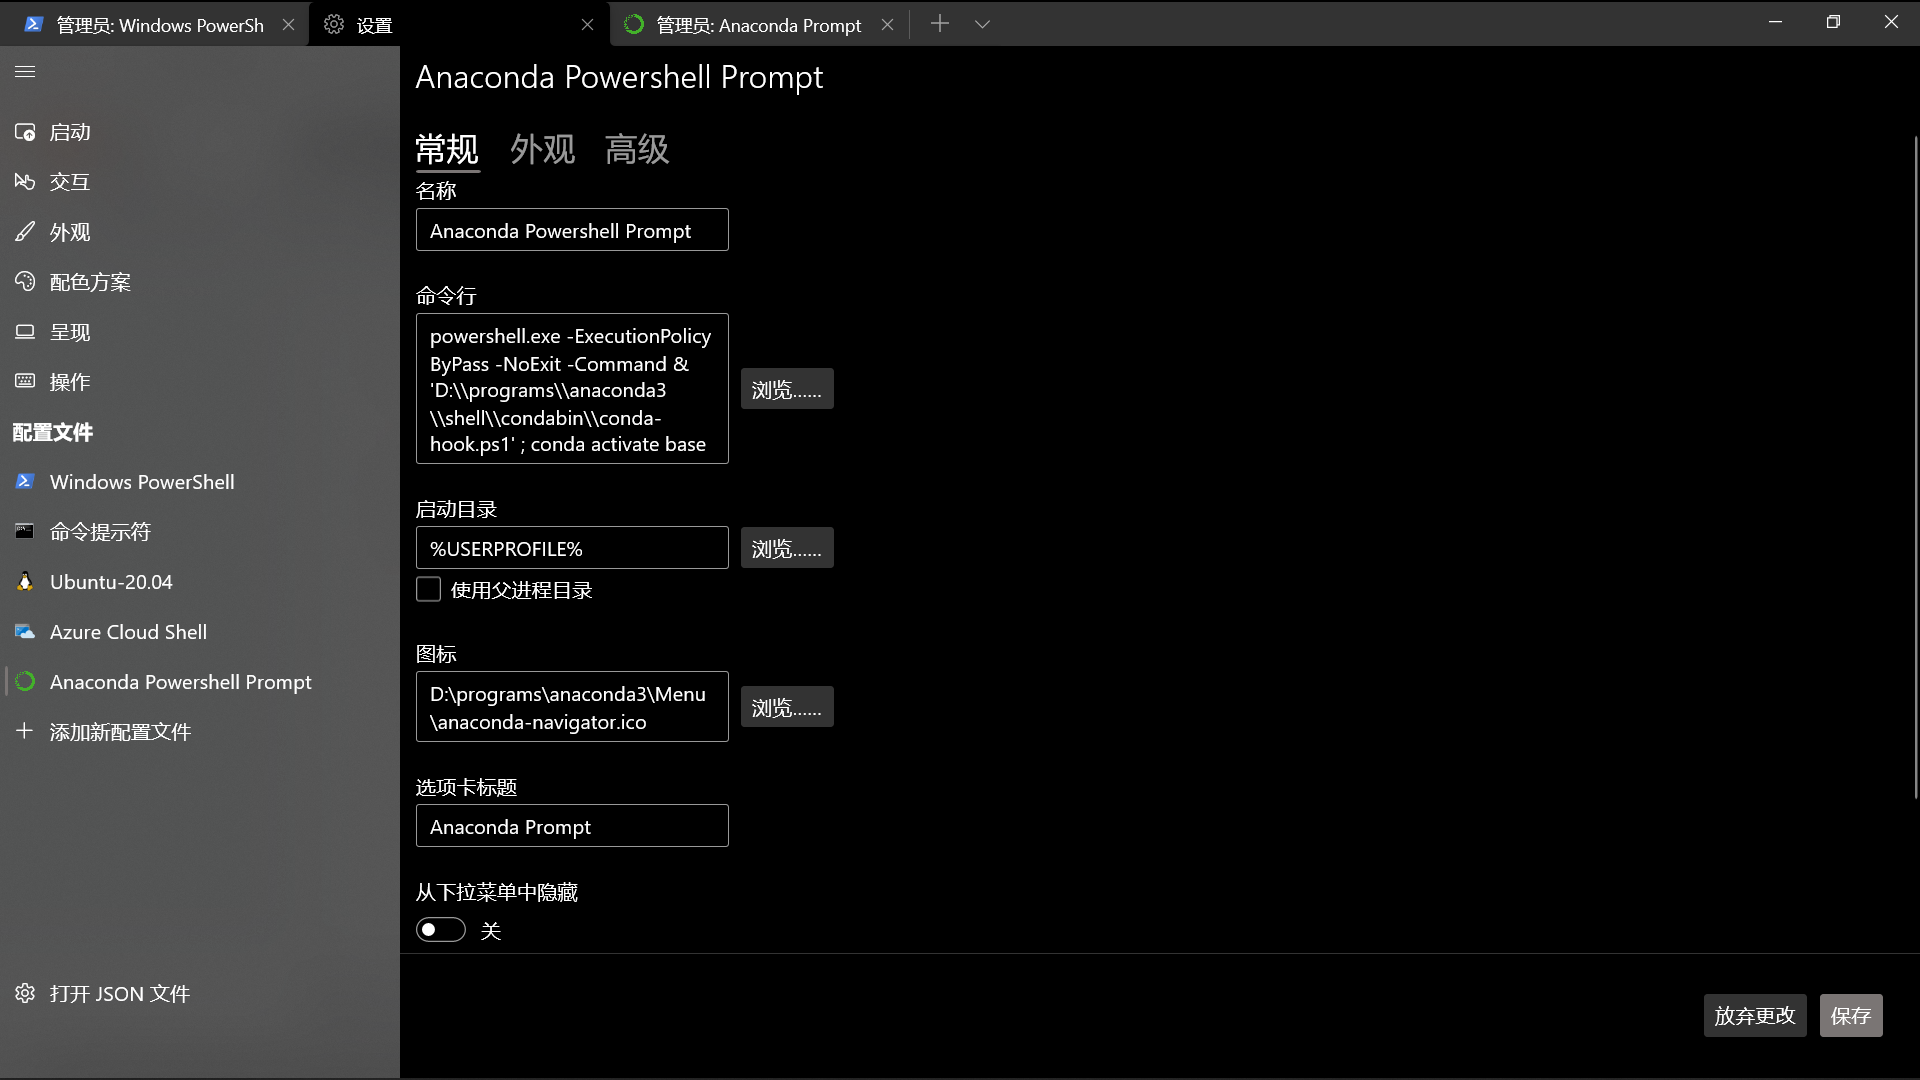Open the 启动 startup settings

[x=70, y=131]
